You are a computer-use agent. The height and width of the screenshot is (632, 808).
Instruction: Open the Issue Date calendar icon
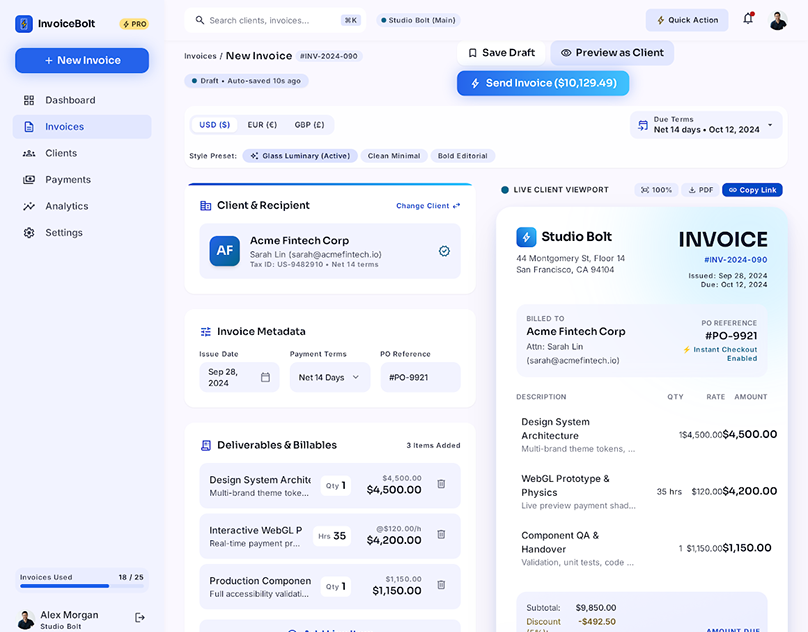coord(265,377)
